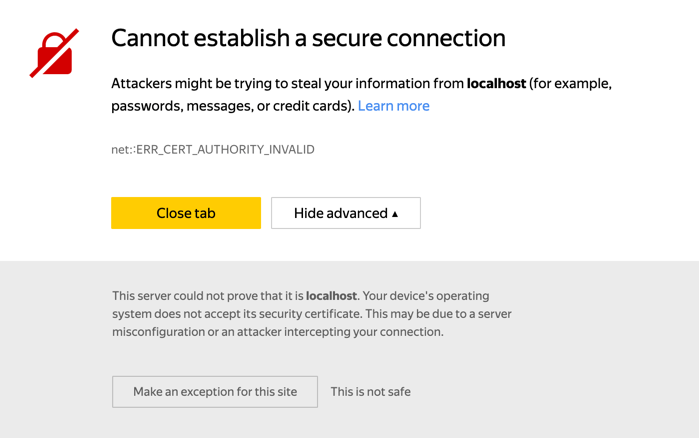The image size is (699, 438).
Task: Make an exception for this site
Action: (215, 392)
